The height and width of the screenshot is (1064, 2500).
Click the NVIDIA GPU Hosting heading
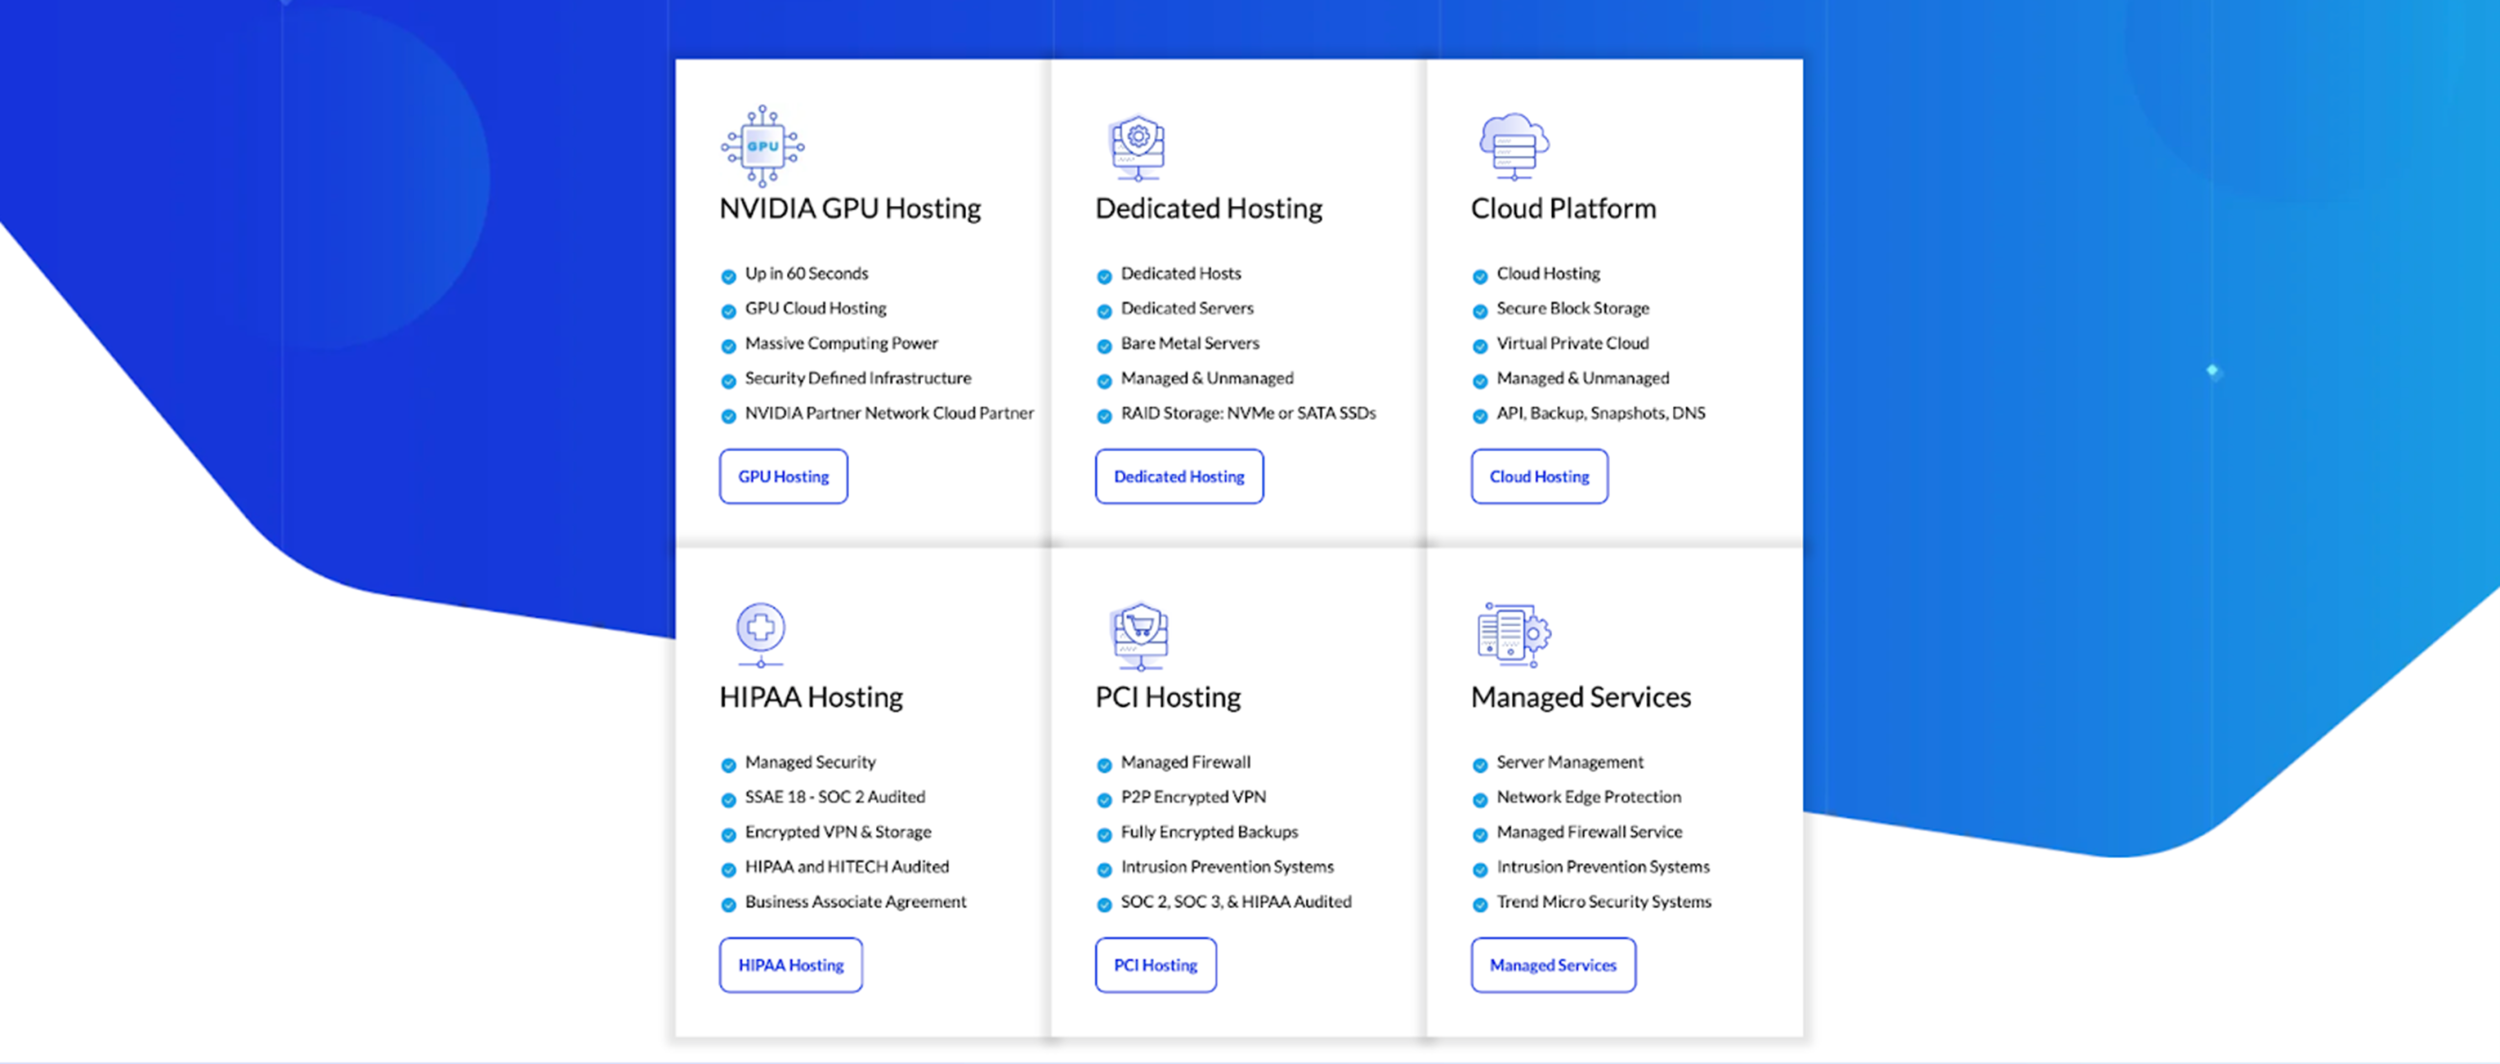click(x=850, y=208)
